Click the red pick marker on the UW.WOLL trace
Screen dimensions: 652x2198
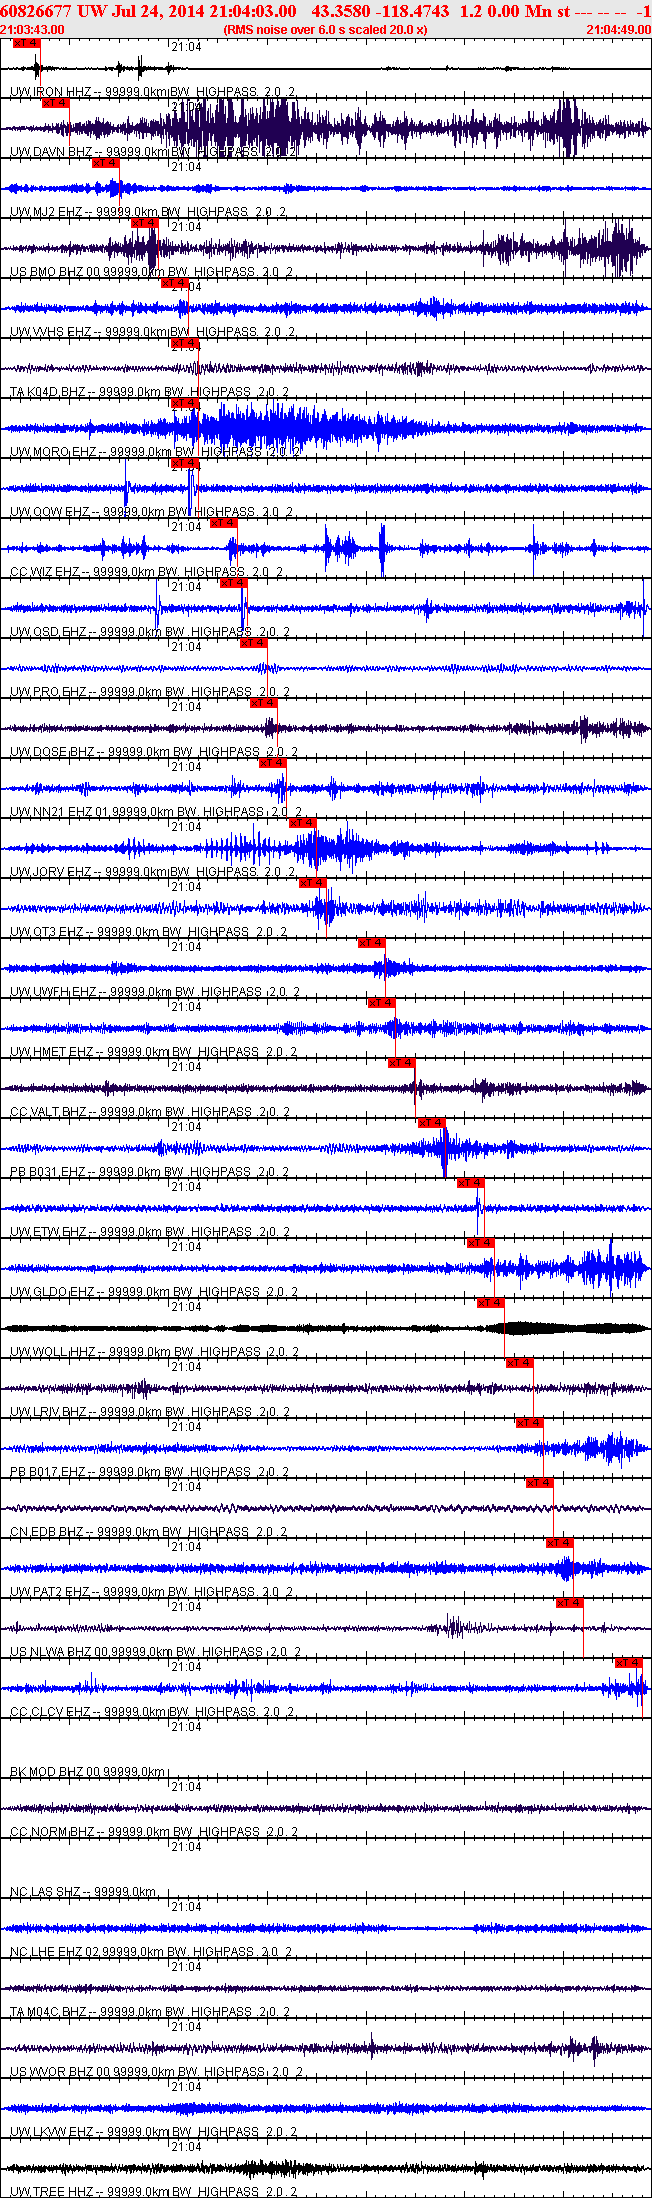click(x=491, y=1303)
